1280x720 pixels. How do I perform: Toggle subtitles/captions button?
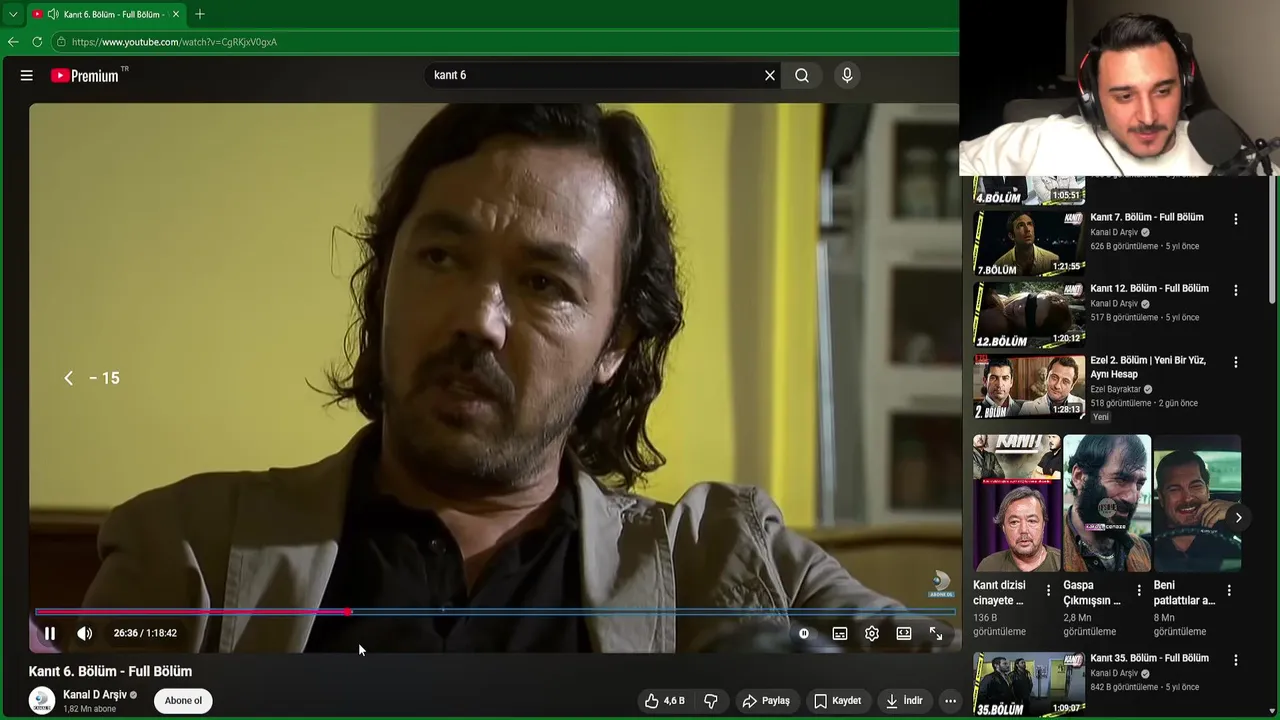pos(840,633)
